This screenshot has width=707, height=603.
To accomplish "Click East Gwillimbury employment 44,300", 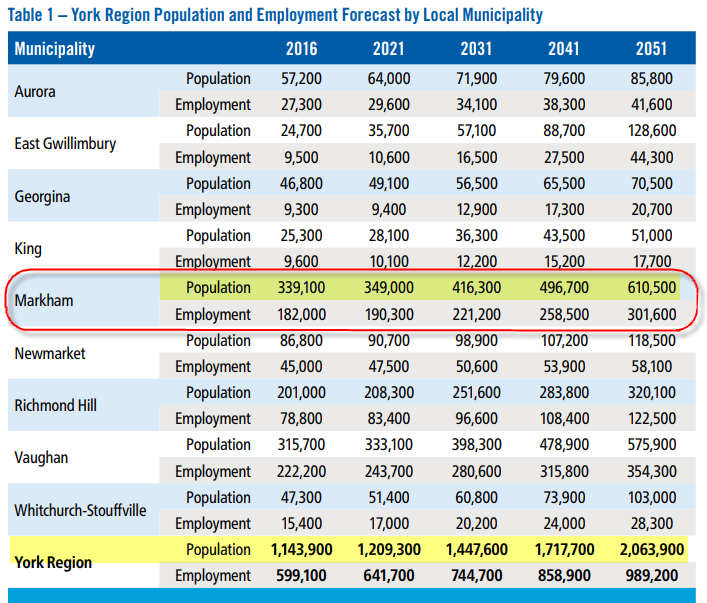I will tap(652, 157).
